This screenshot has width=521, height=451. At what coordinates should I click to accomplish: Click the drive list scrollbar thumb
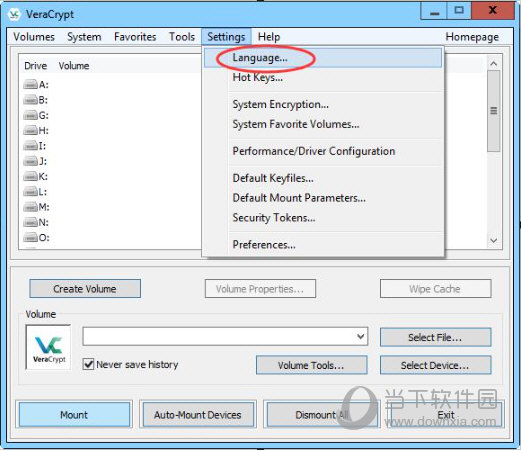[x=494, y=111]
